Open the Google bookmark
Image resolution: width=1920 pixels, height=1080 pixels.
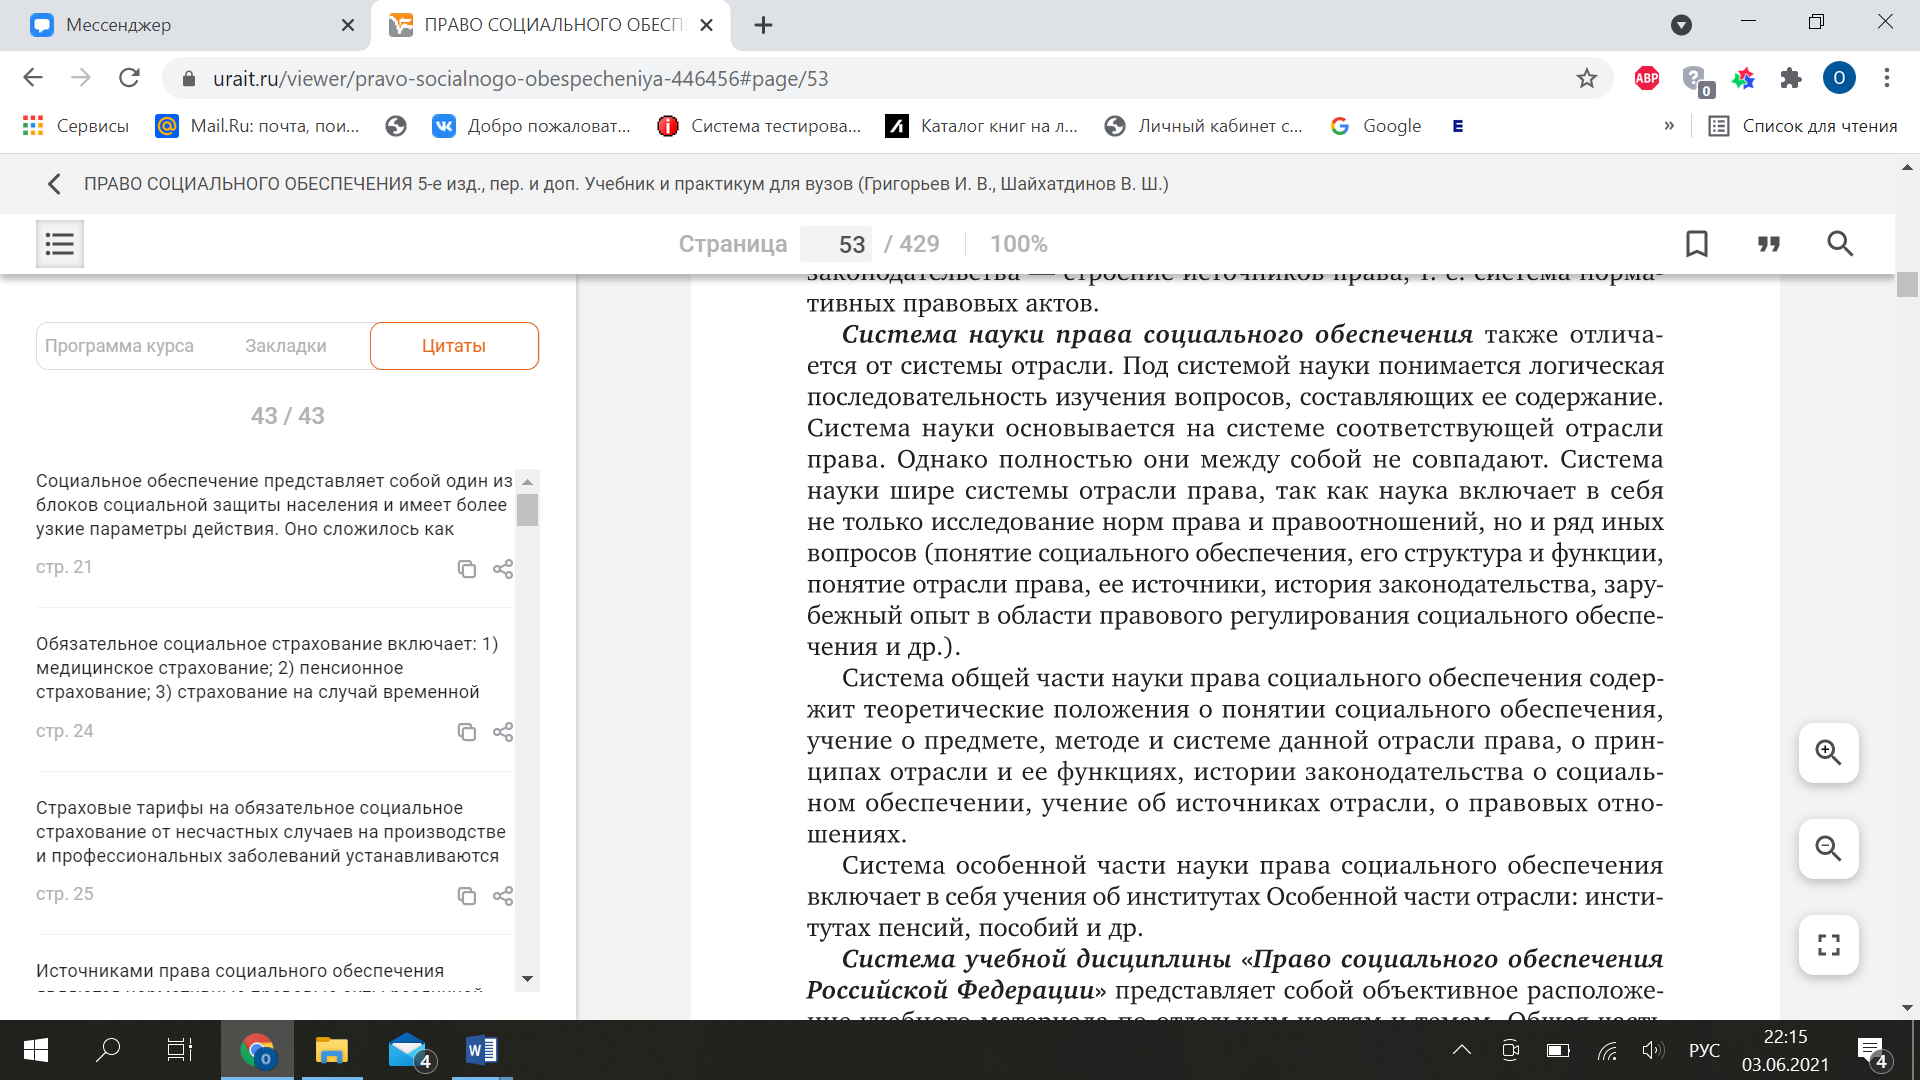point(1376,126)
